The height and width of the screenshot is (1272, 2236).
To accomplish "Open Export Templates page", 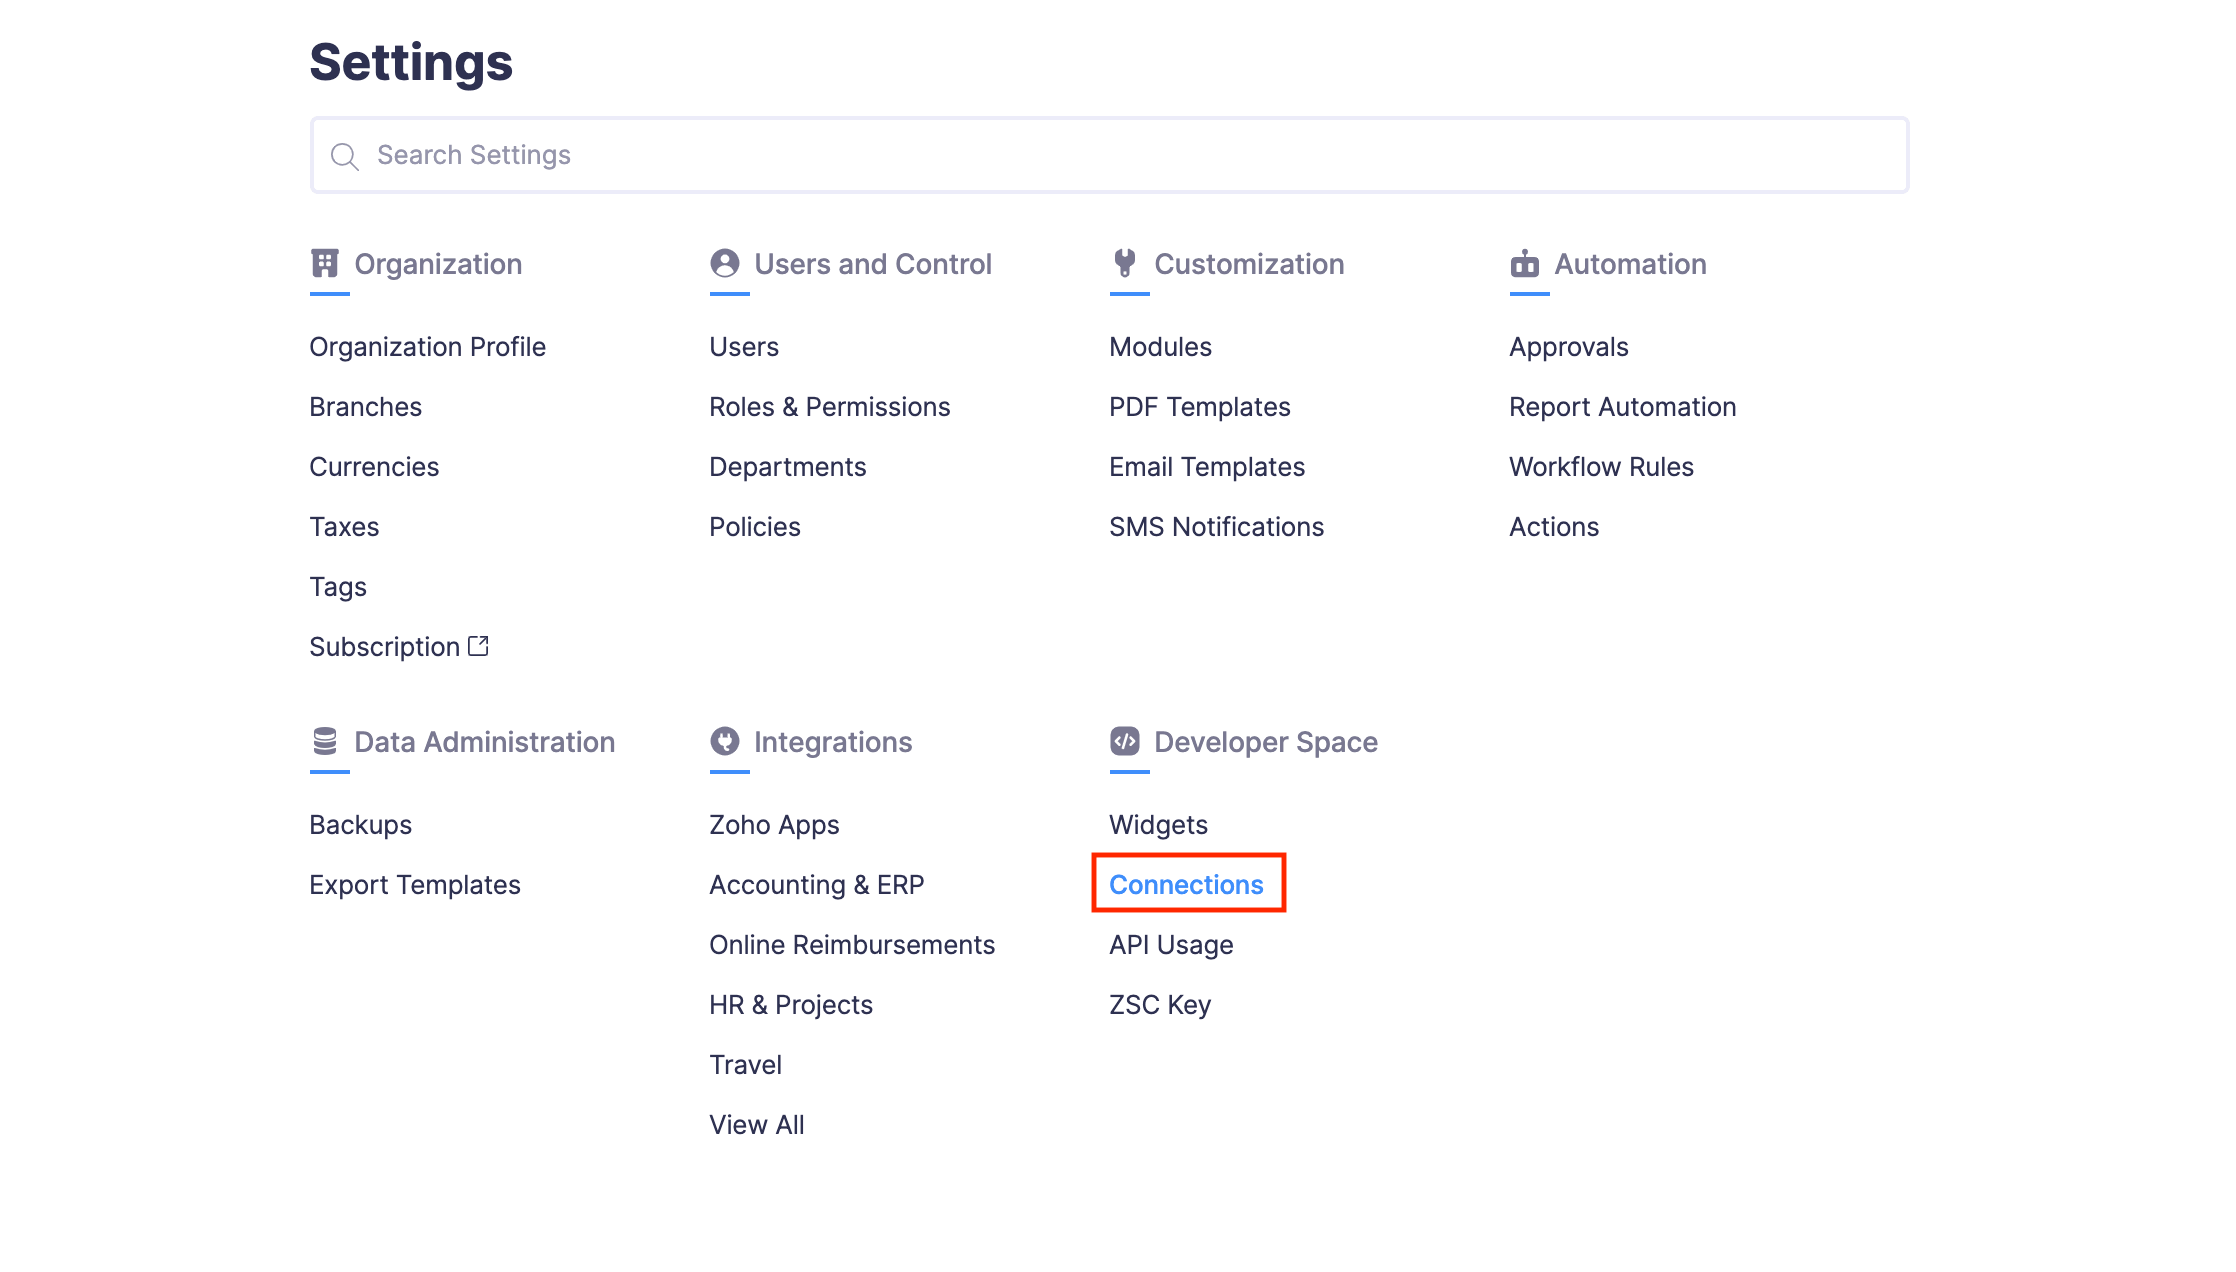I will click(414, 885).
